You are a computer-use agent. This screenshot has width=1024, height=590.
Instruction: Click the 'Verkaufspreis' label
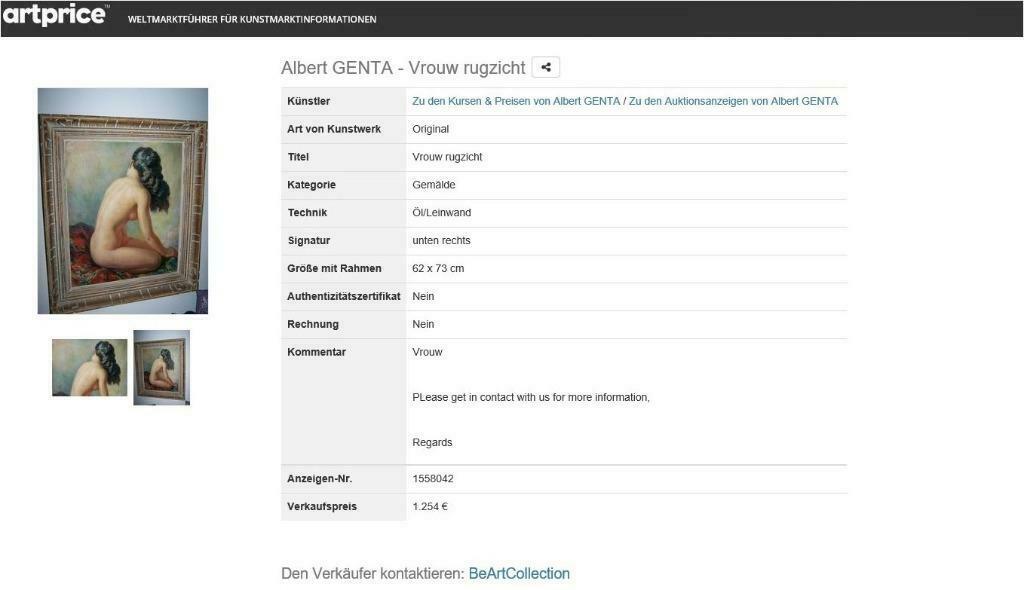click(x=321, y=506)
